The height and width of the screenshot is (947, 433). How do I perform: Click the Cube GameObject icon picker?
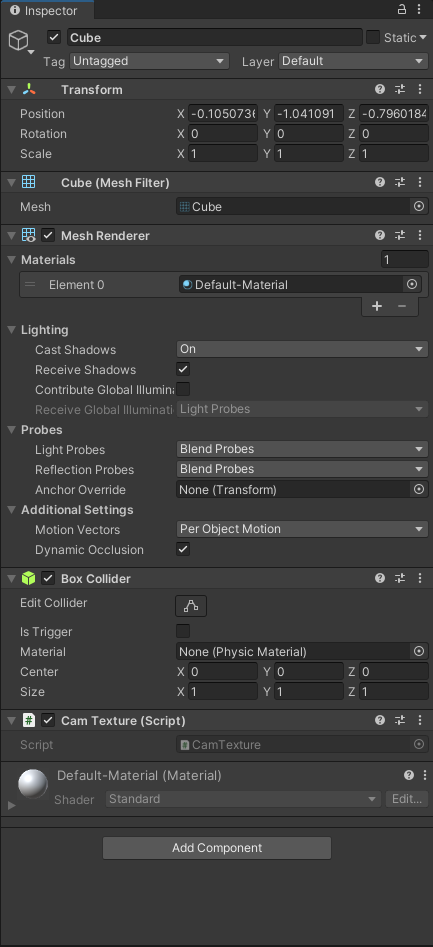tap(21, 41)
